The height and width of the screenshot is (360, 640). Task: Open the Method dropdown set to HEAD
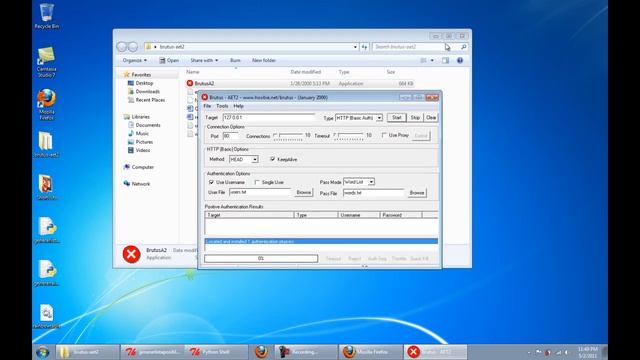tap(255, 159)
